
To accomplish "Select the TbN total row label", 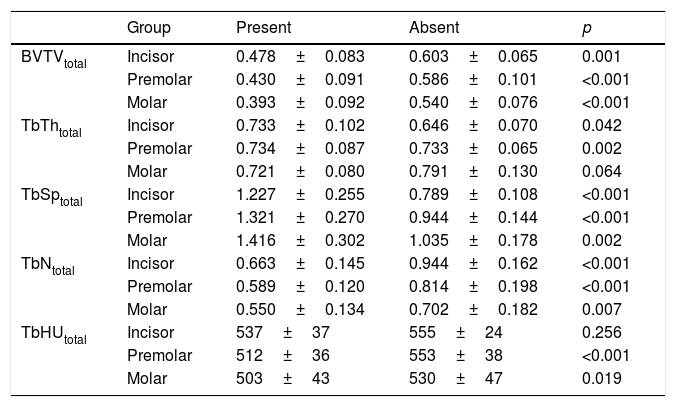I will pyautogui.click(x=50, y=265).
